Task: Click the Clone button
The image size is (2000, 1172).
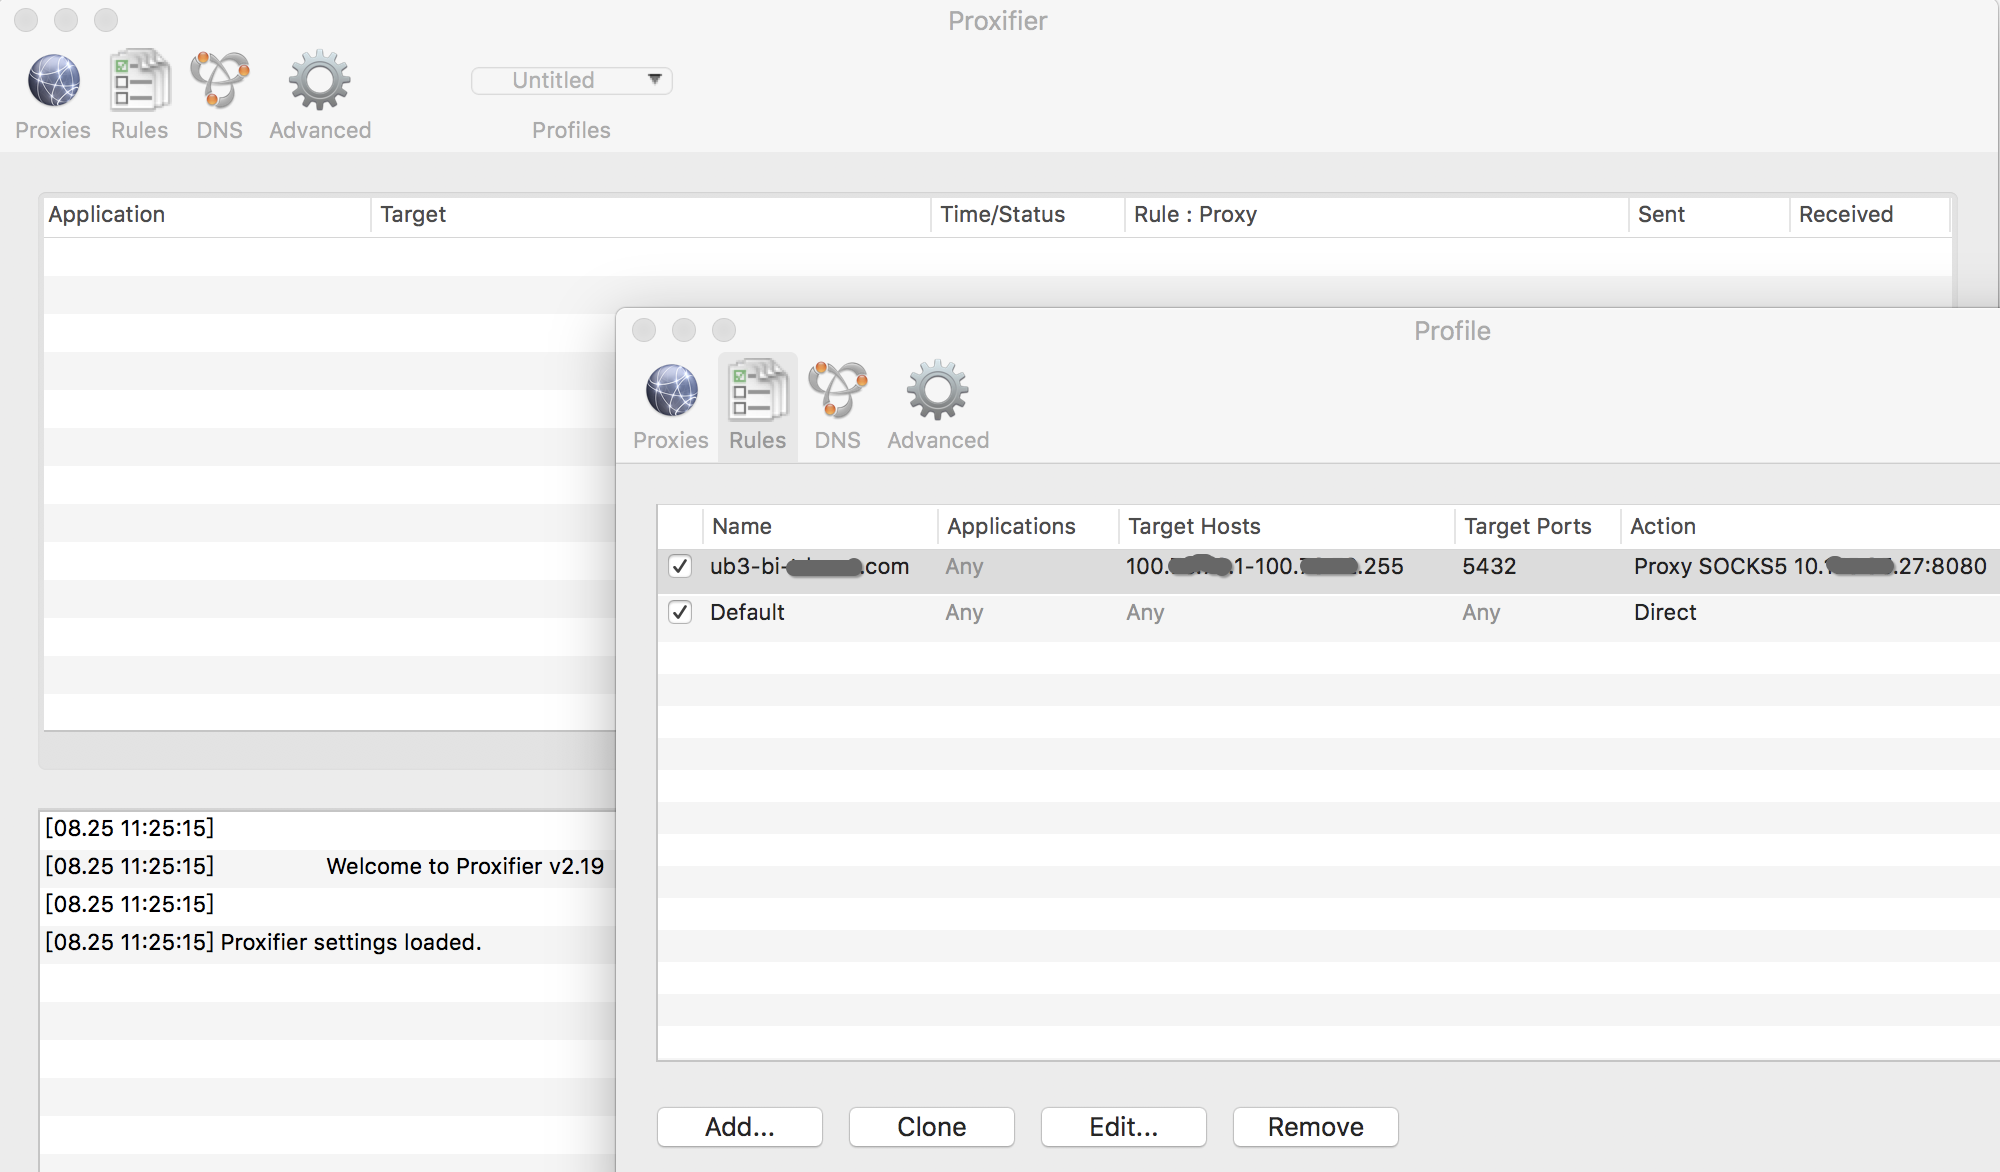Action: (932, 1127)
